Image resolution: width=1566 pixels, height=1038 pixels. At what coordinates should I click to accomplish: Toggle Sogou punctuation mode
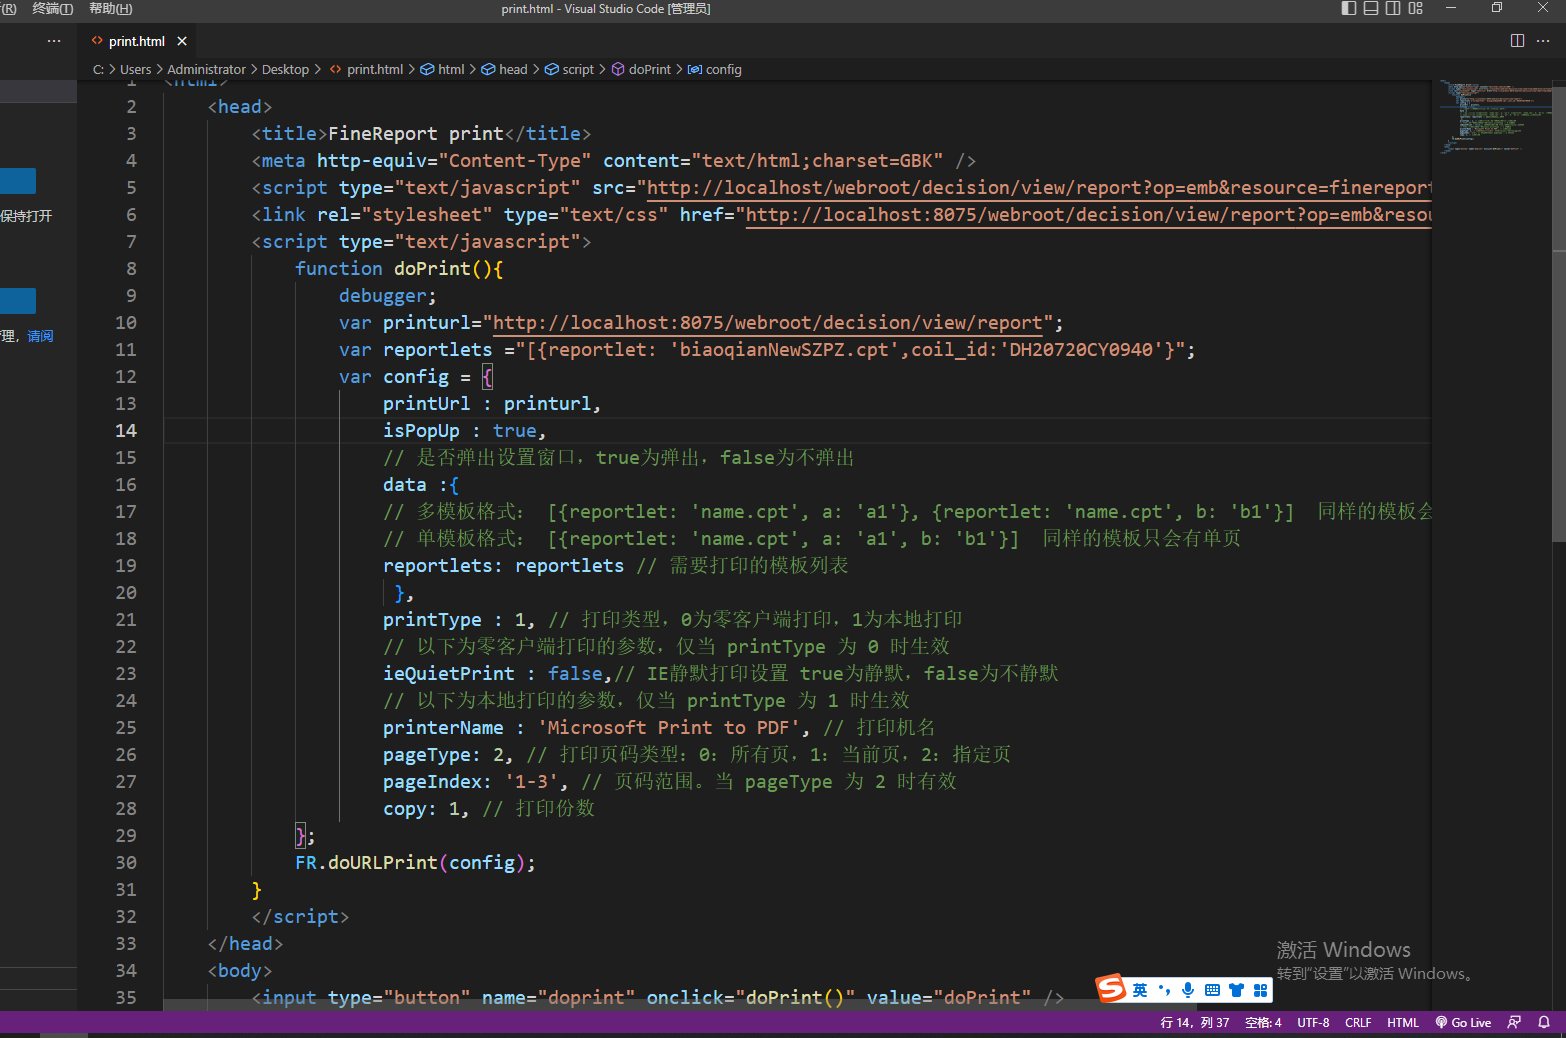pyautogui.click(x=1164, y=990)
